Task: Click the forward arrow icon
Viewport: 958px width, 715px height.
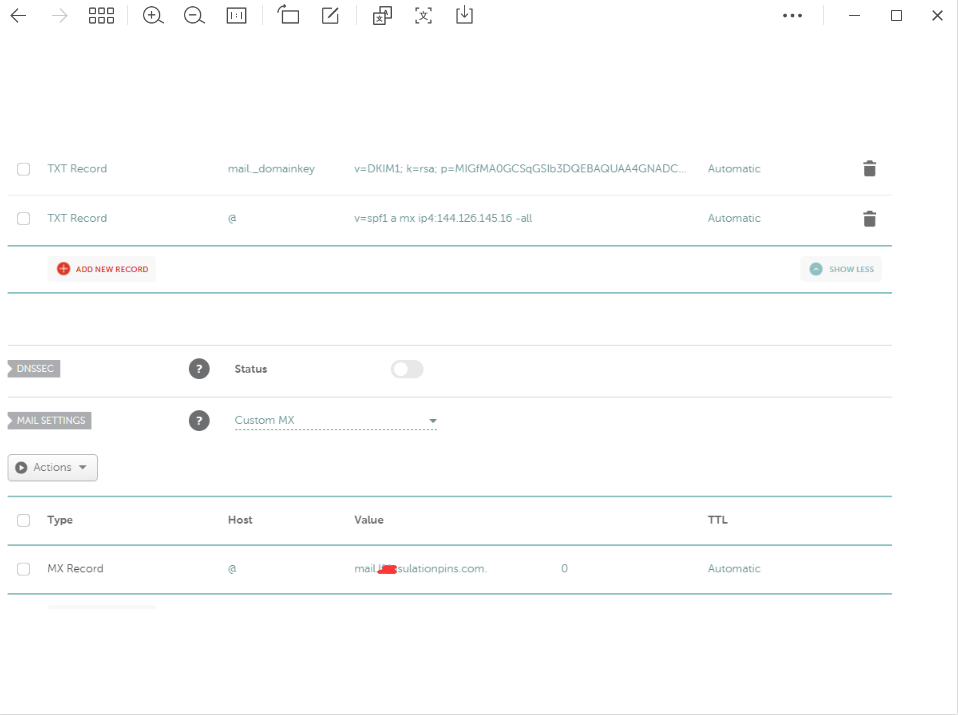Action: pyautogui.click(x=59, y=15)
